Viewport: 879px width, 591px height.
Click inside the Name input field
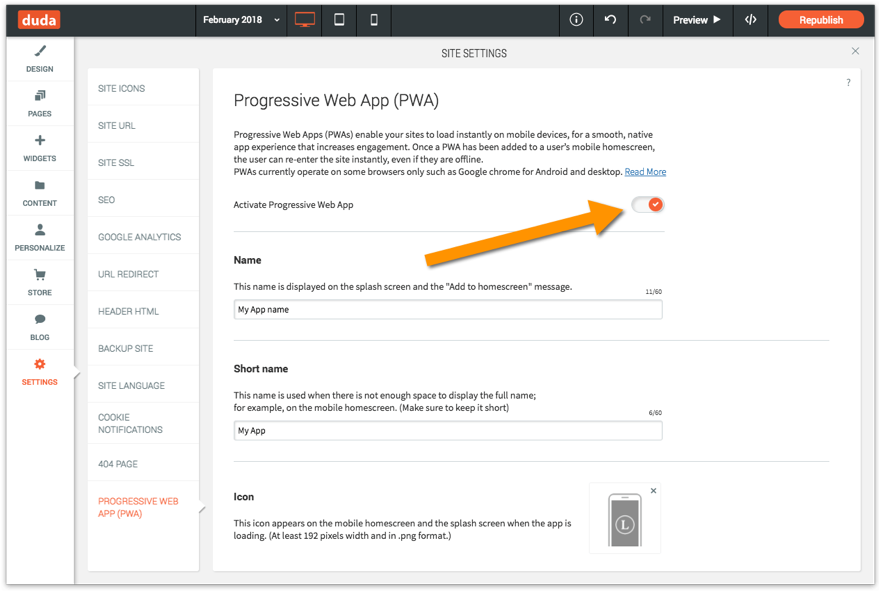click(x=447, y=309)
